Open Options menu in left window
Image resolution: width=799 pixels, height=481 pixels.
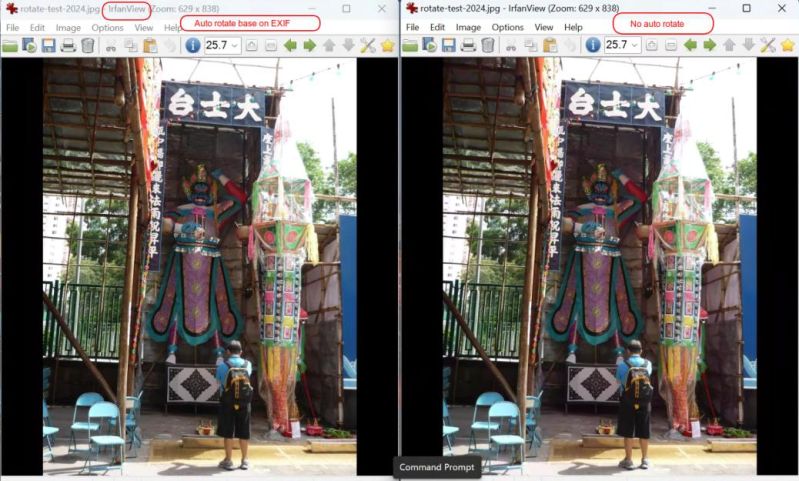[x=108, y=28]
